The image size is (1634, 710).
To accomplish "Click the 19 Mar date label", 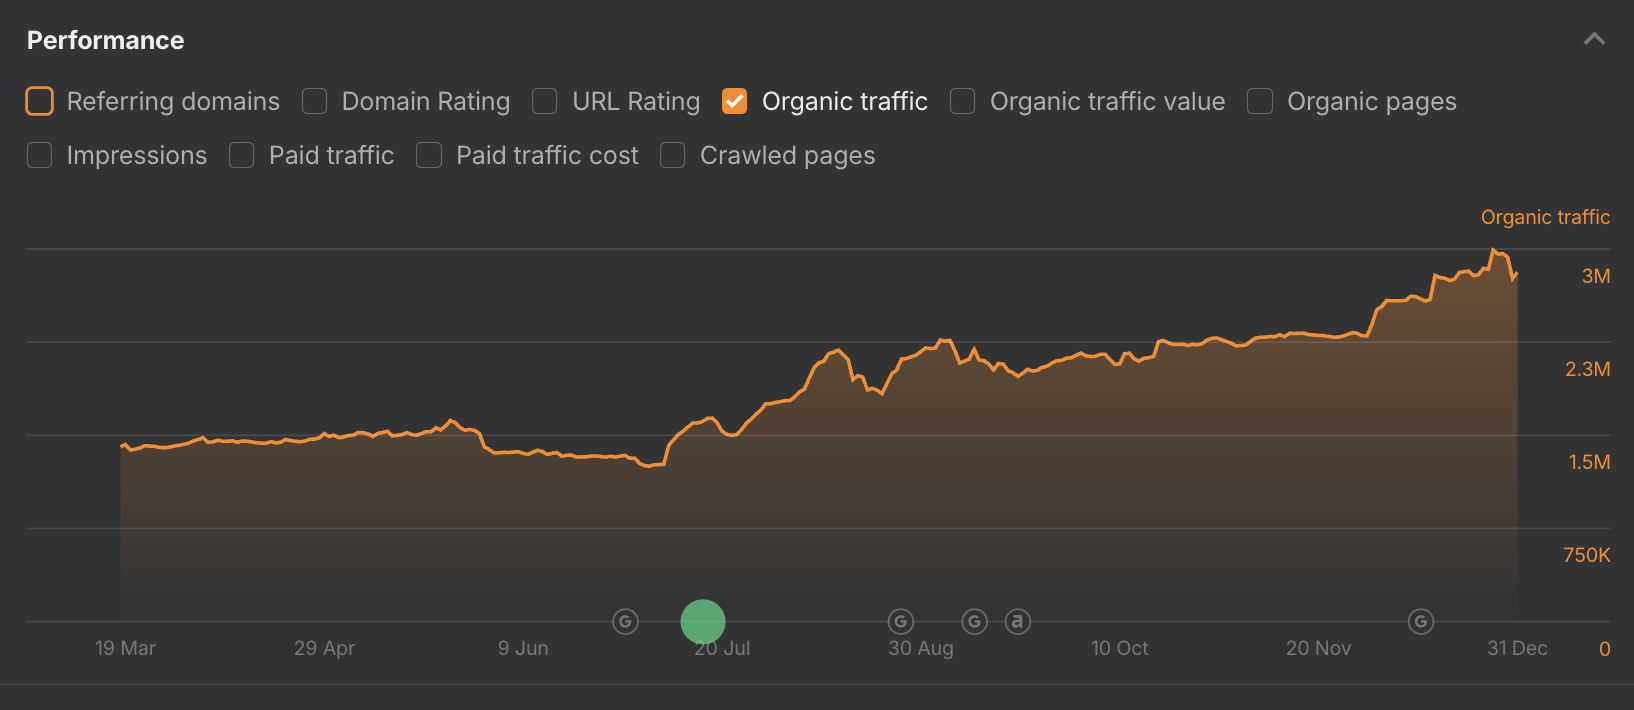I will click(125, 648).
